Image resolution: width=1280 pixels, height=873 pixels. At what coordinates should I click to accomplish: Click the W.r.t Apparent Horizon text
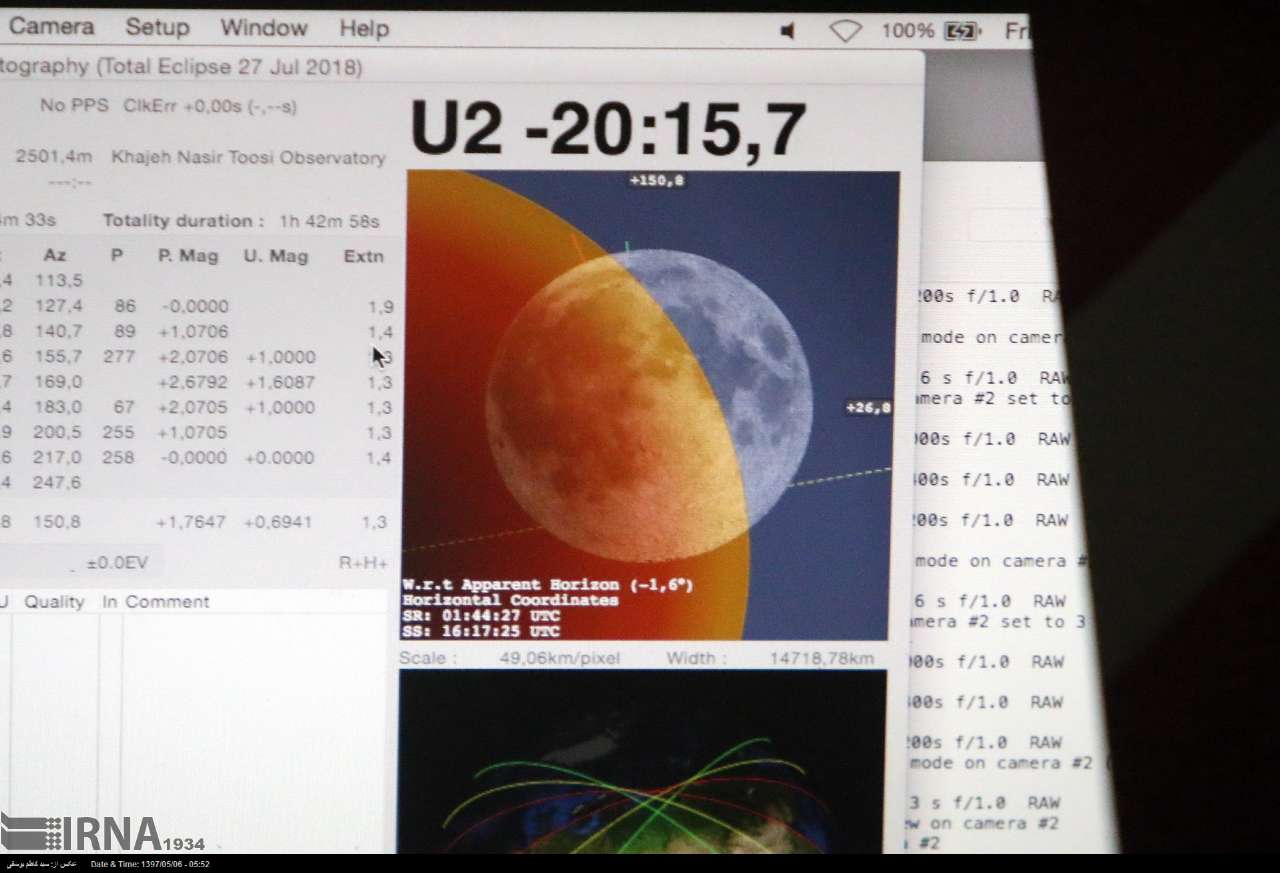pos(547,584)
